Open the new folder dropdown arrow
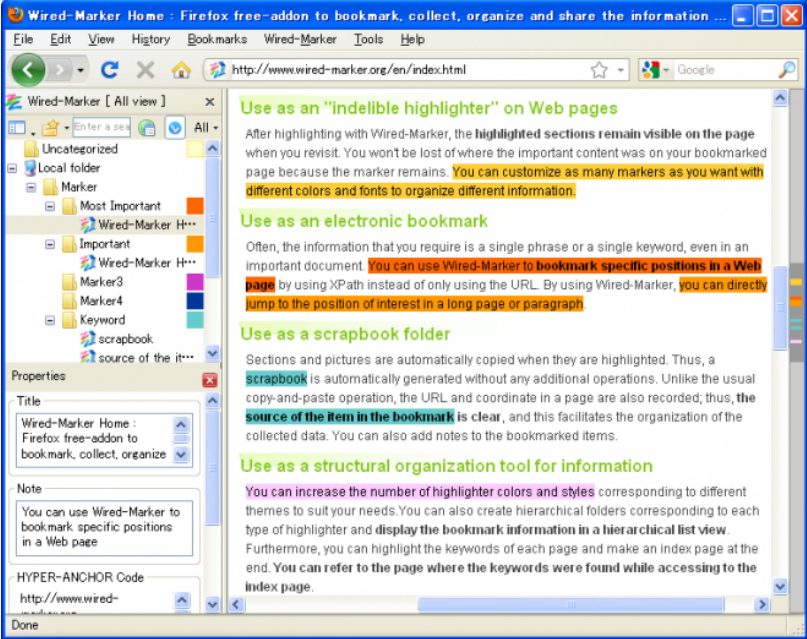807x639 pixels. [66, 128]
